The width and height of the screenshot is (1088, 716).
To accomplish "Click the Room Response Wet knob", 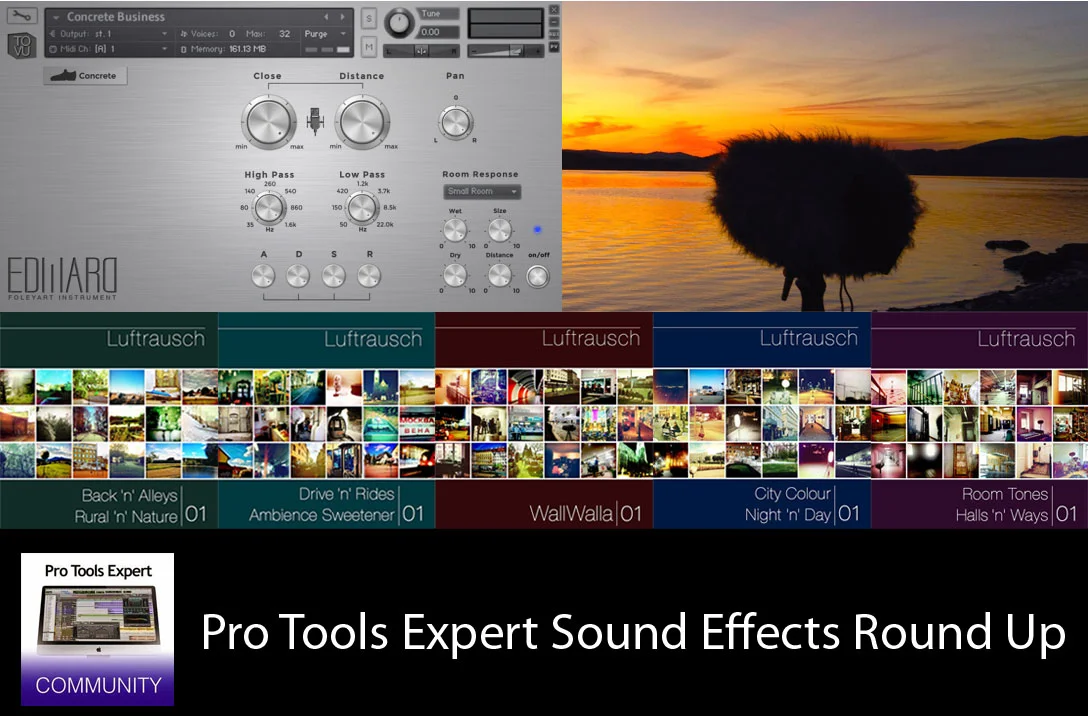I will point(454,230).
